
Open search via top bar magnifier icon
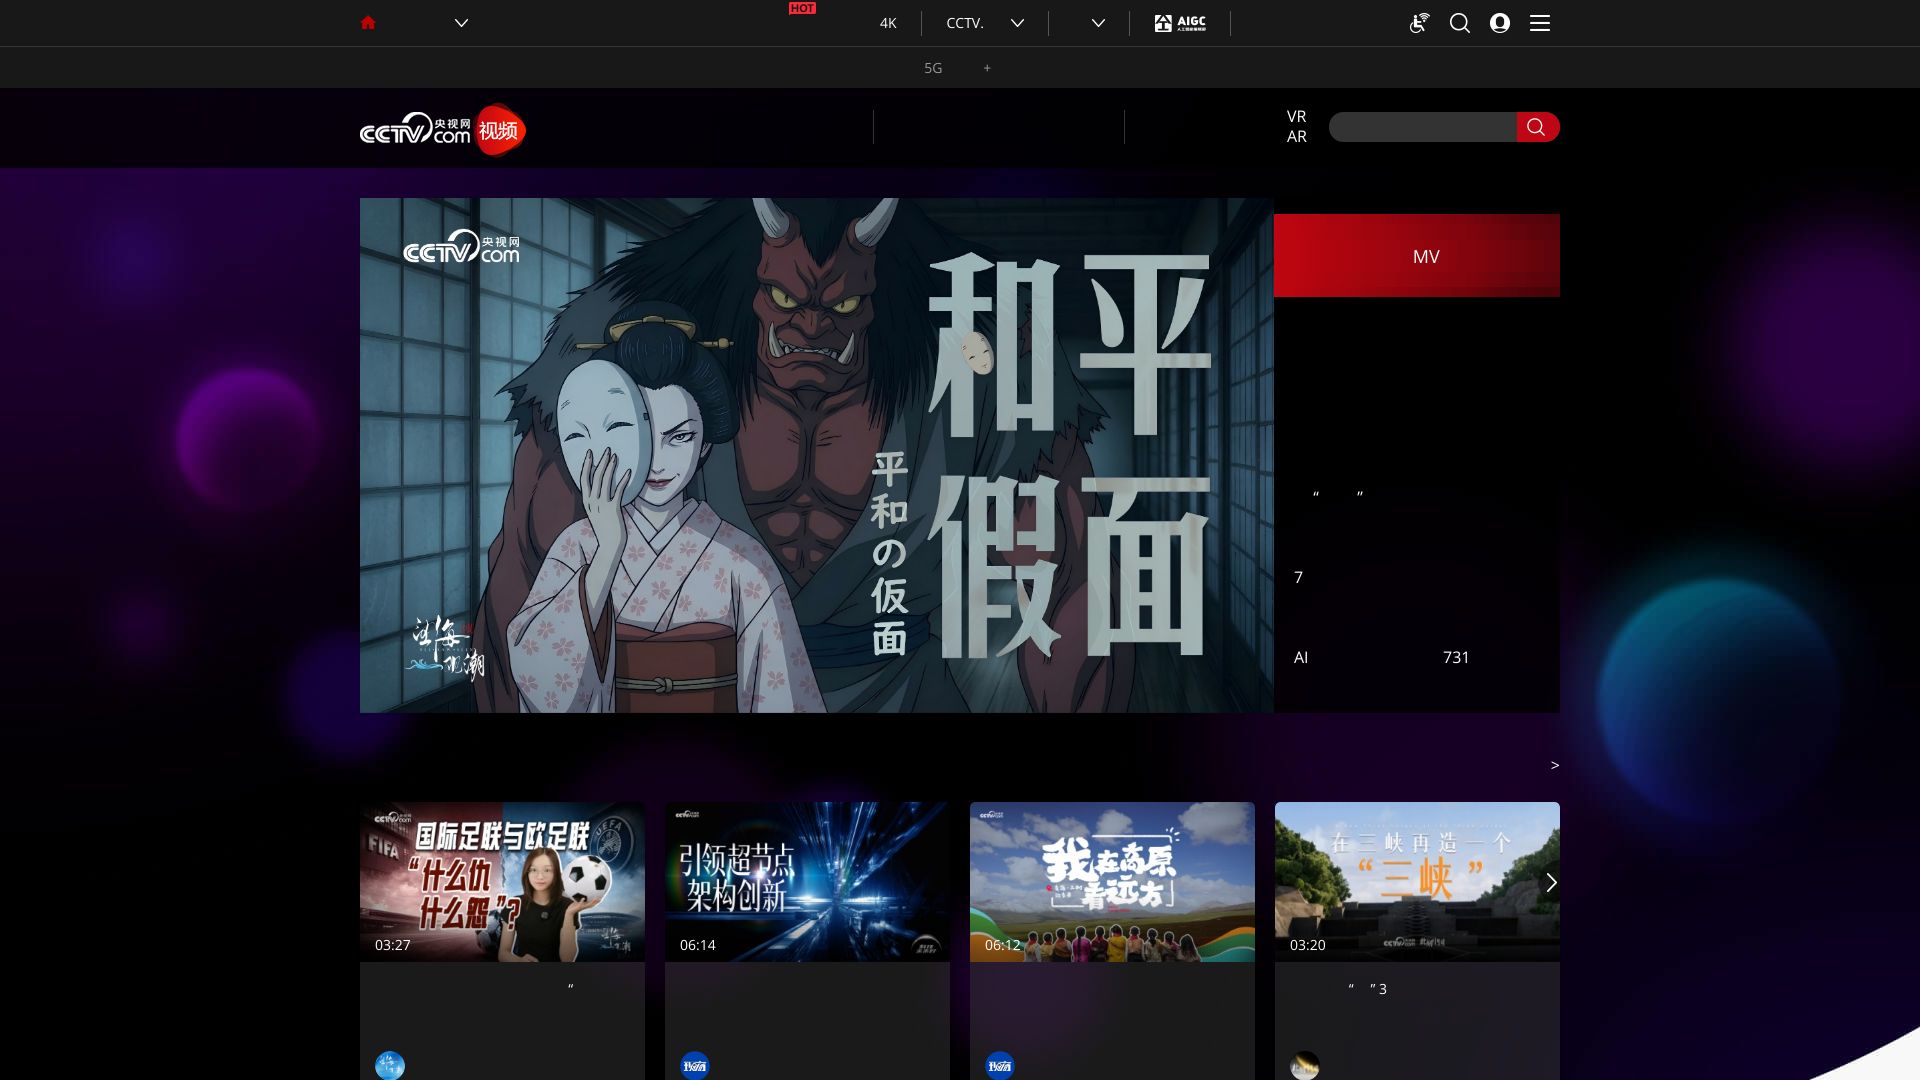(1460, 23)
